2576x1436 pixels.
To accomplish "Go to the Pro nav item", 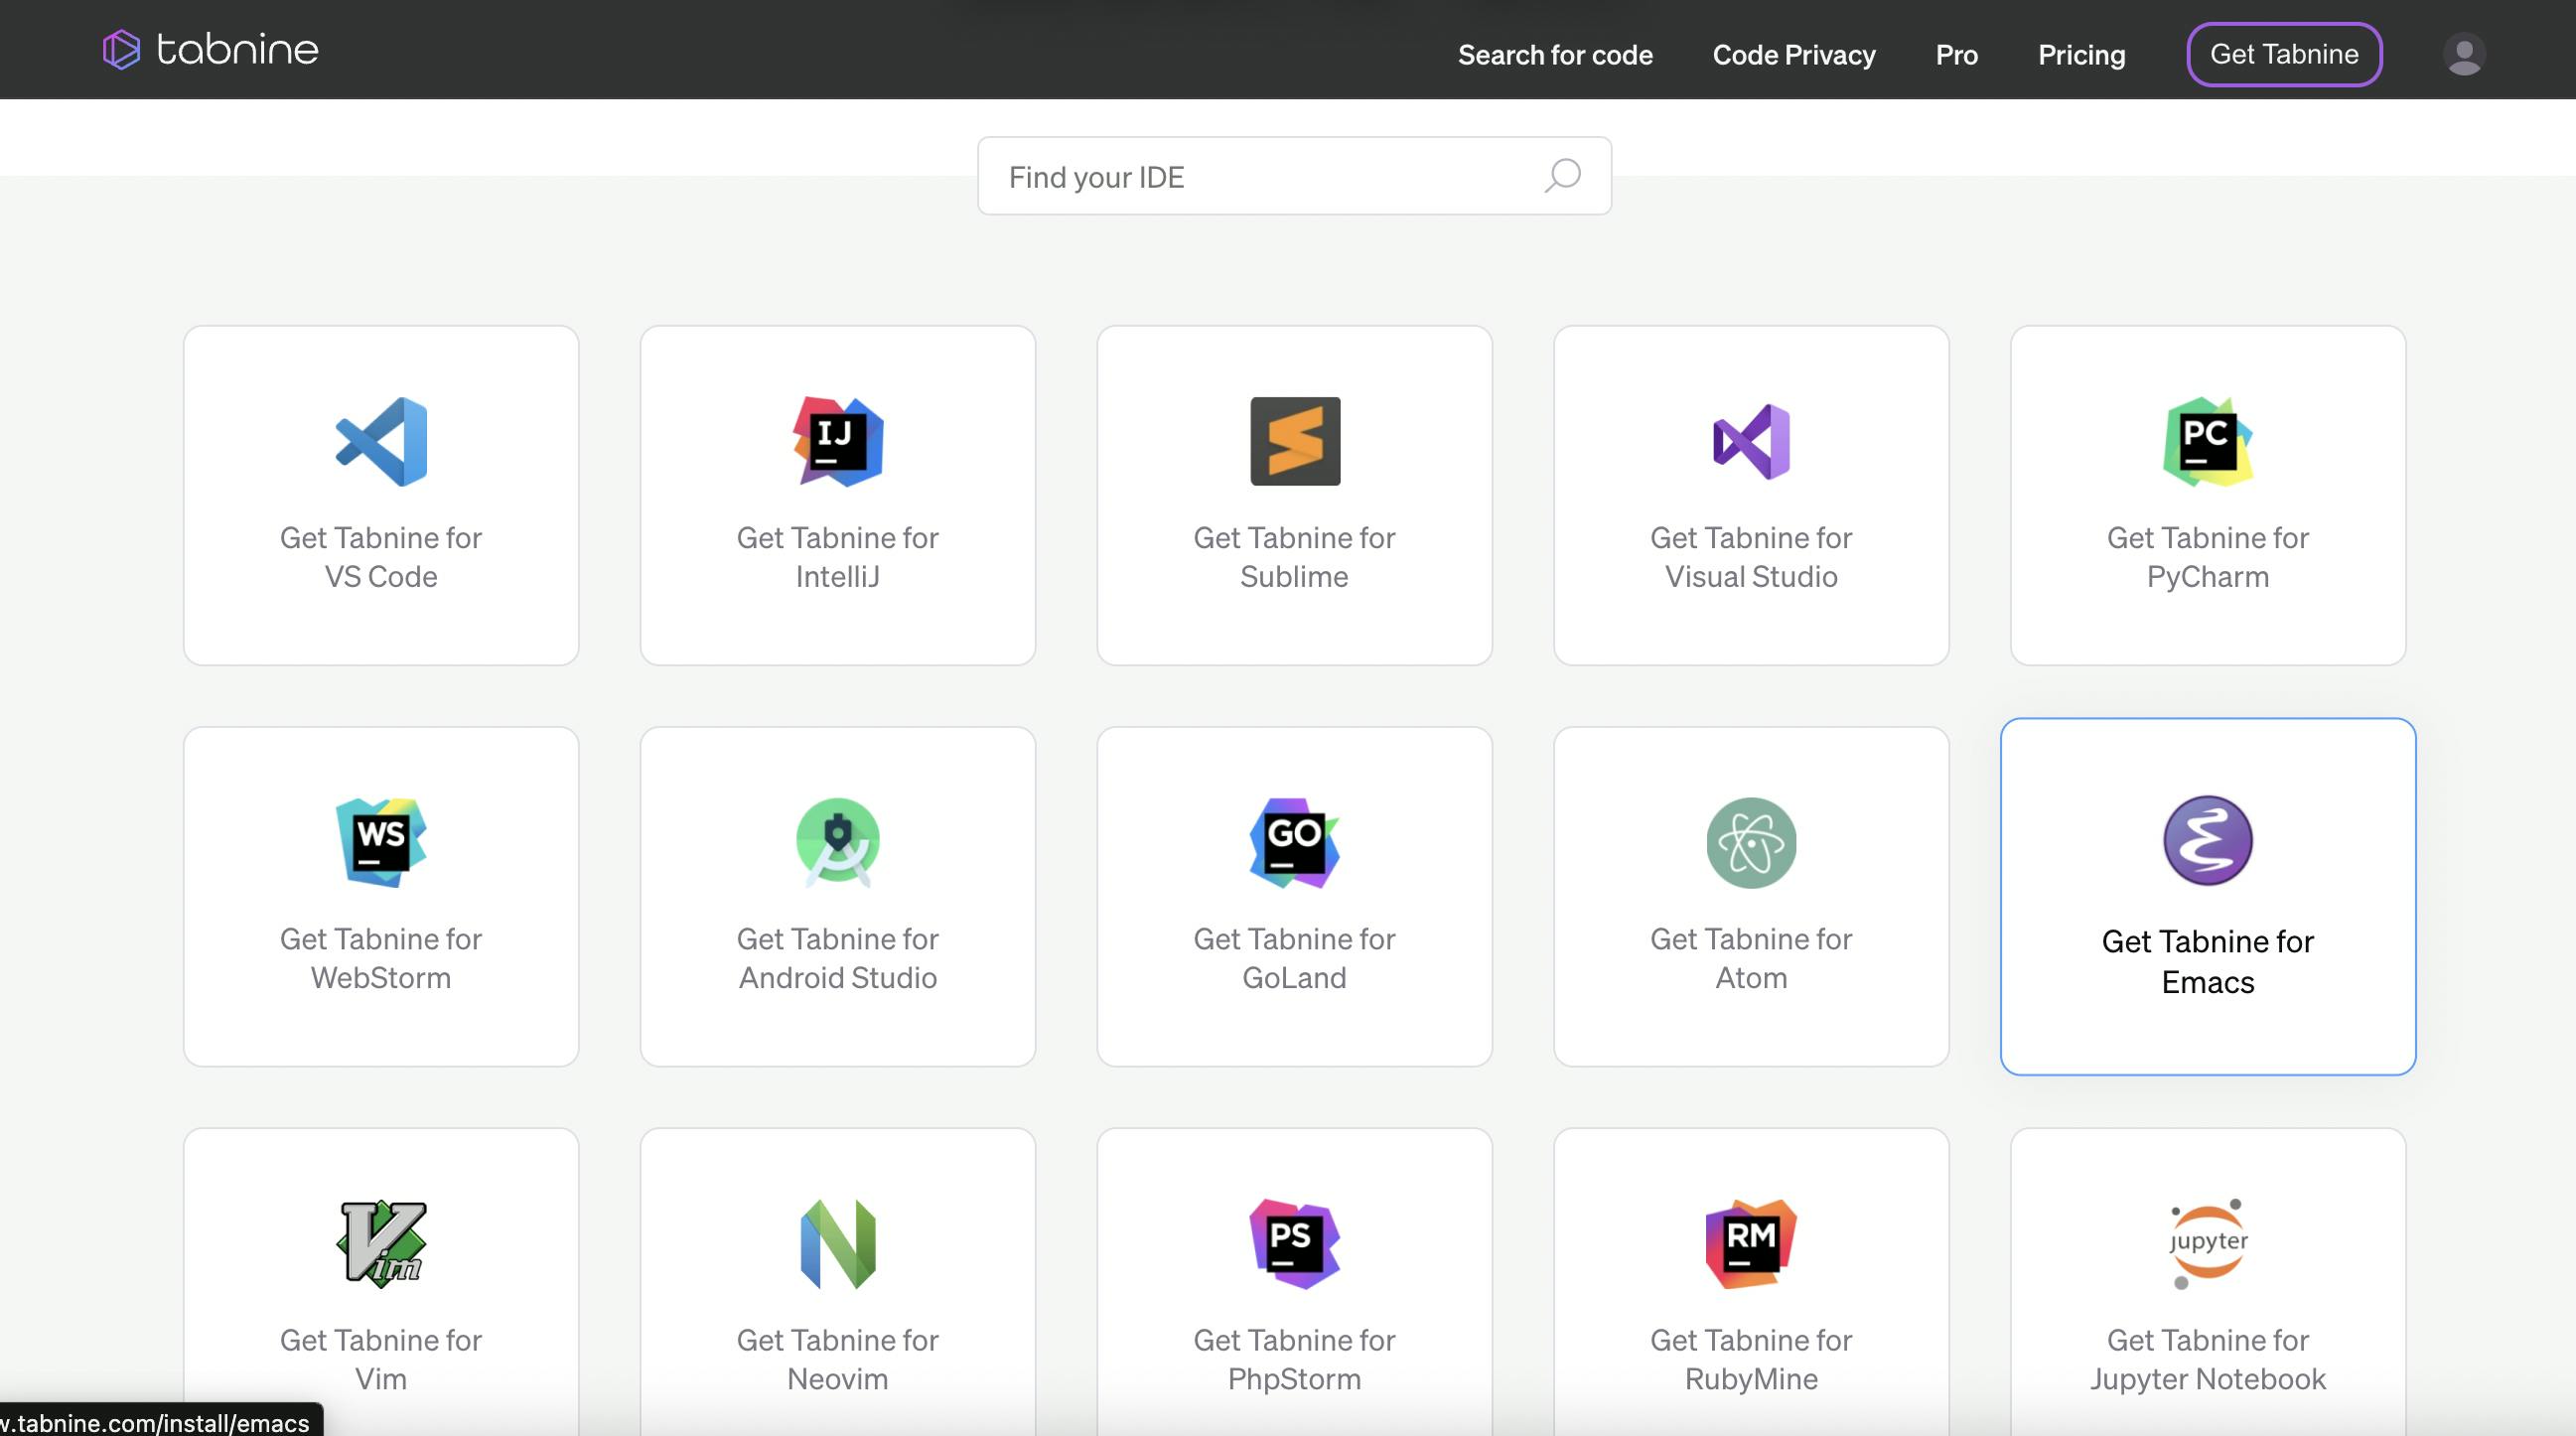I will pyautogui.click(x=1957, y=55).
